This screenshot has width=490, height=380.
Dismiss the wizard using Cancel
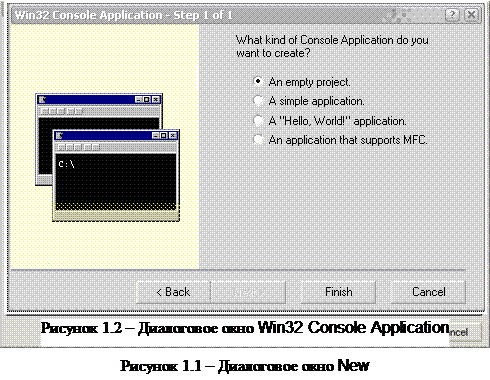(x=428, y=292)
